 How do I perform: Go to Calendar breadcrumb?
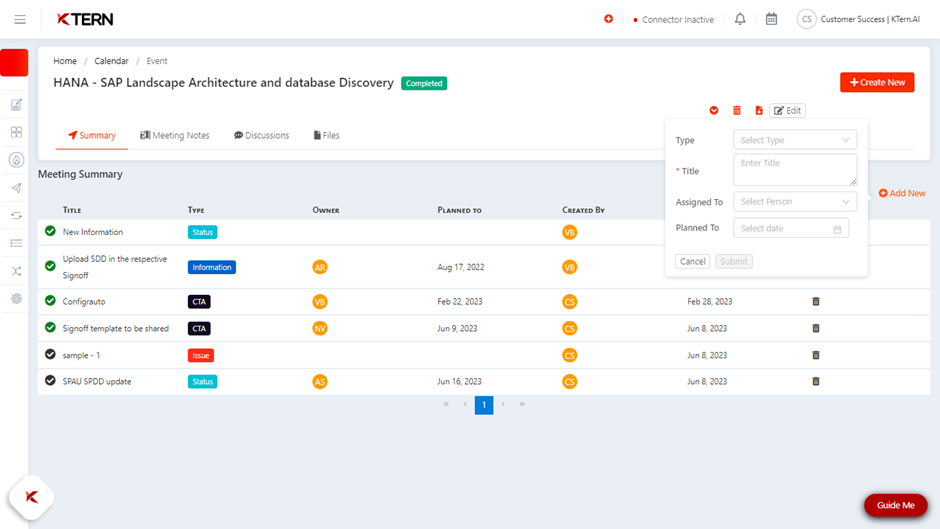tap(111, 61)
